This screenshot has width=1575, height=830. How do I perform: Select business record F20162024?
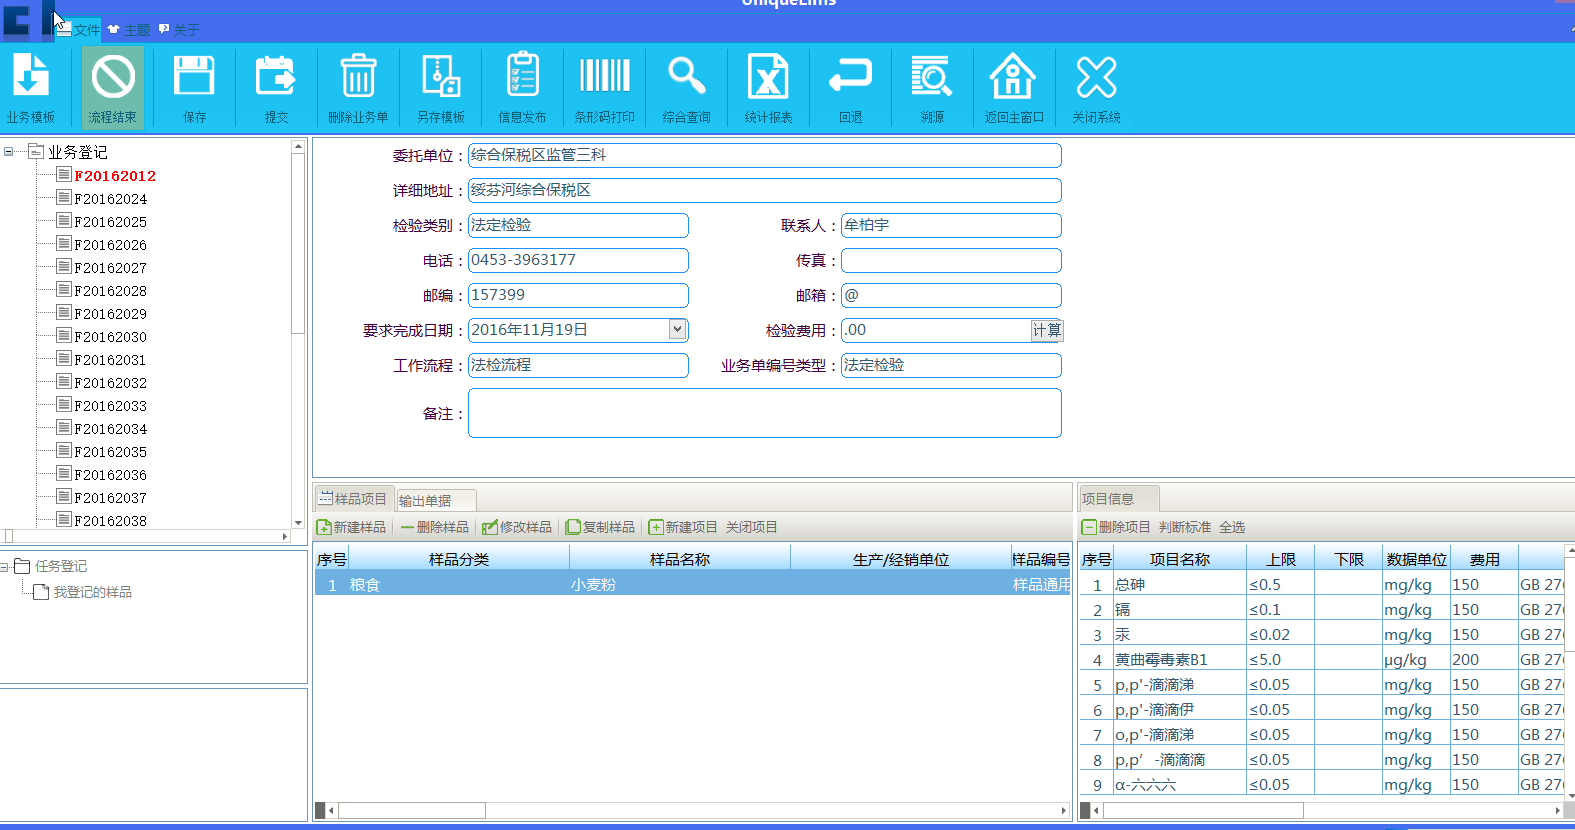click(110, 199)
